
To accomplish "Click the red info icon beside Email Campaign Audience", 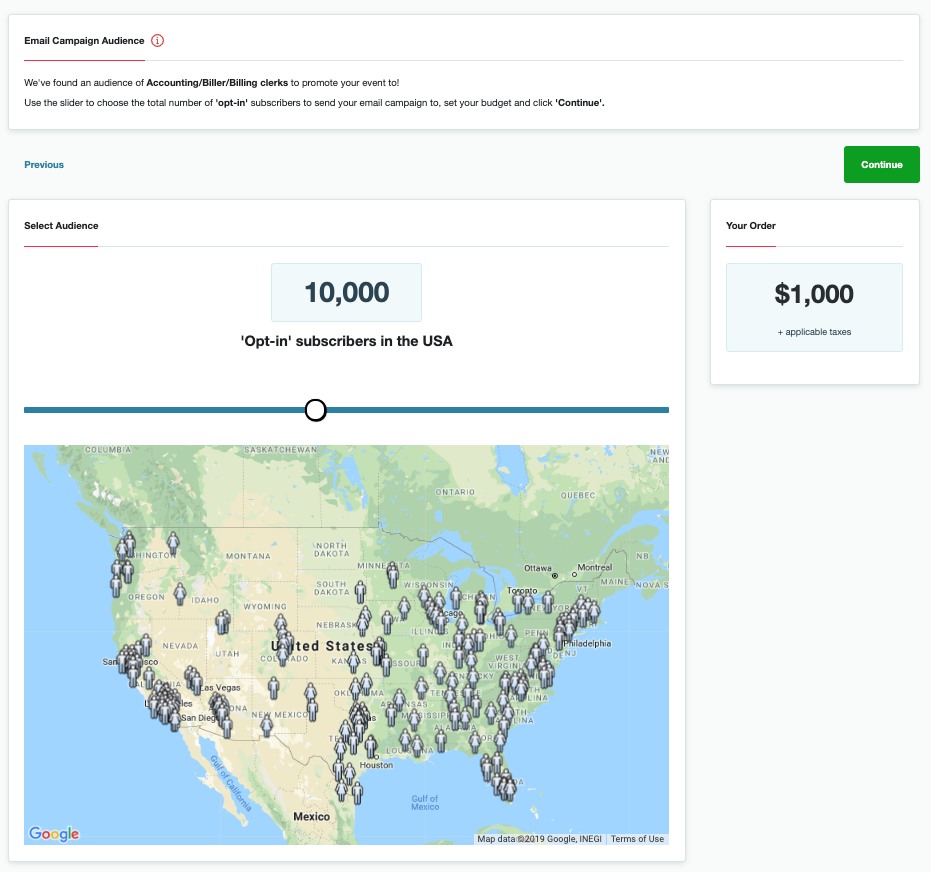I will (157, 40).
